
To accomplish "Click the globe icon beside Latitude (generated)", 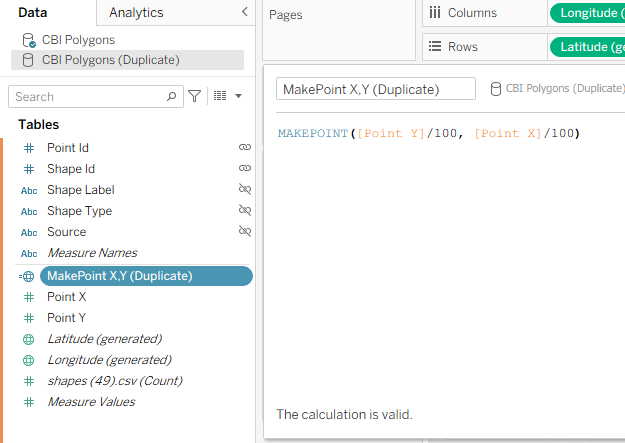I will [28, 339].
